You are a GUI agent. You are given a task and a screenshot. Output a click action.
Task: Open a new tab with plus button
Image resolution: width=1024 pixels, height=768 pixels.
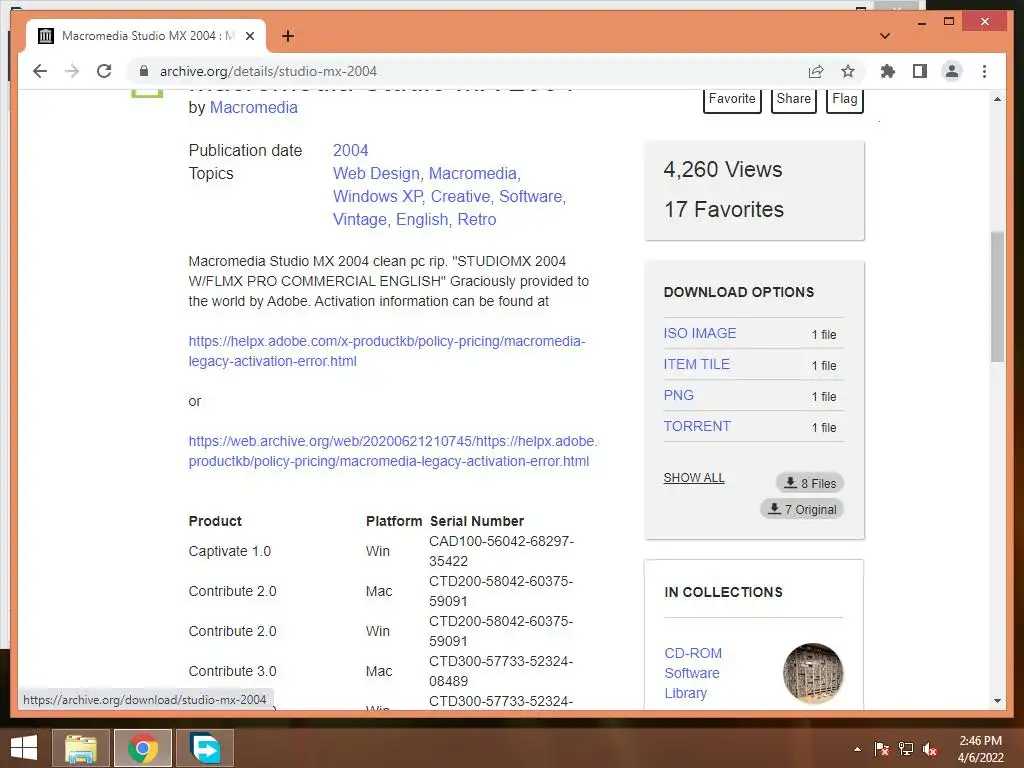coord(288,36)
